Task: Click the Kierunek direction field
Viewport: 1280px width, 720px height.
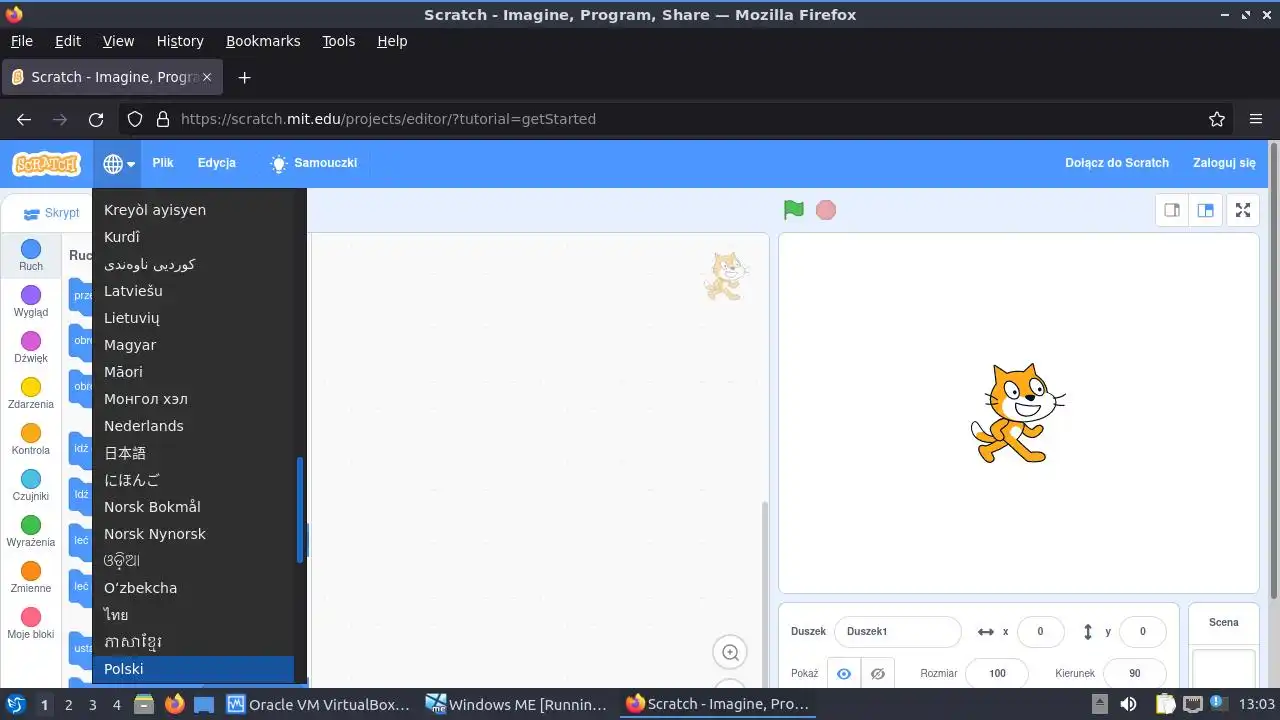Action: 1135,674
